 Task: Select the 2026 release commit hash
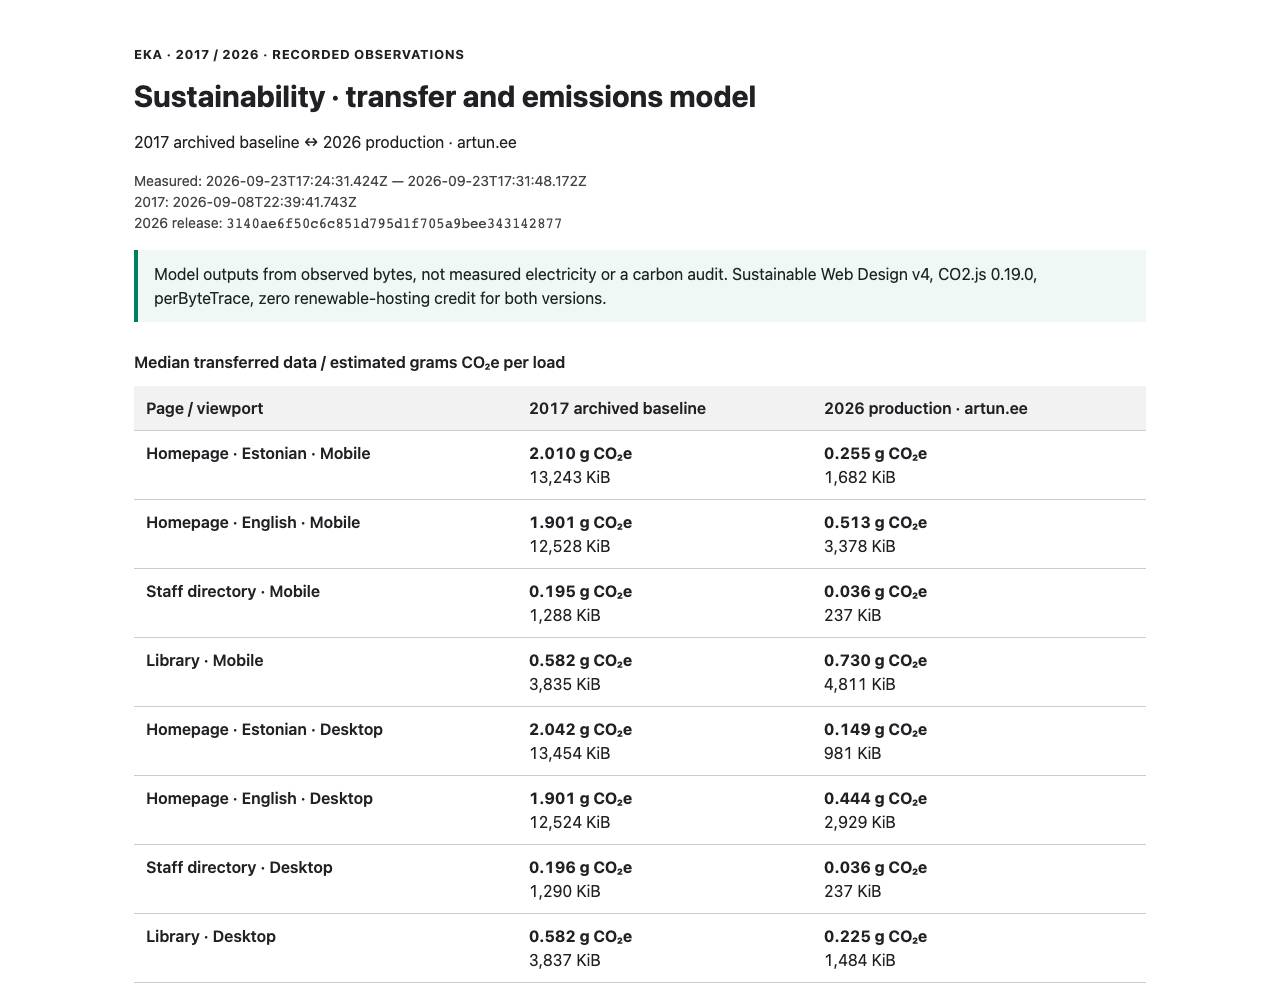[394, 224]
